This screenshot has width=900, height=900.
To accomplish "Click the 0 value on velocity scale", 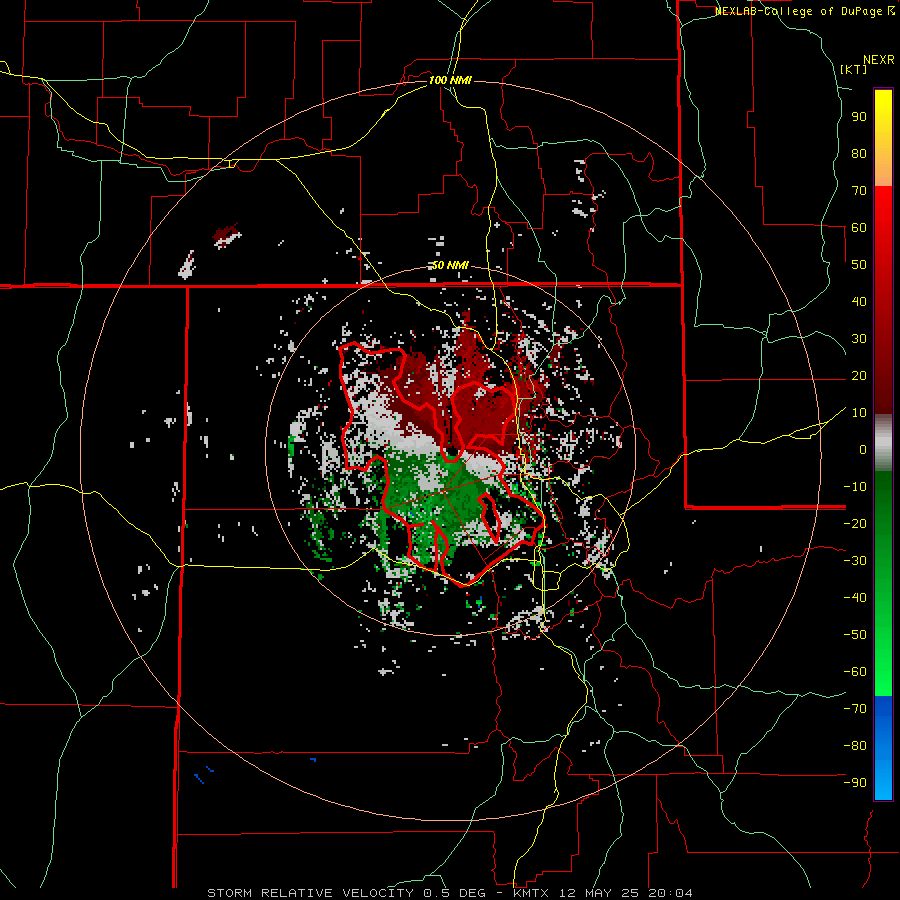I will coord(863,450).
